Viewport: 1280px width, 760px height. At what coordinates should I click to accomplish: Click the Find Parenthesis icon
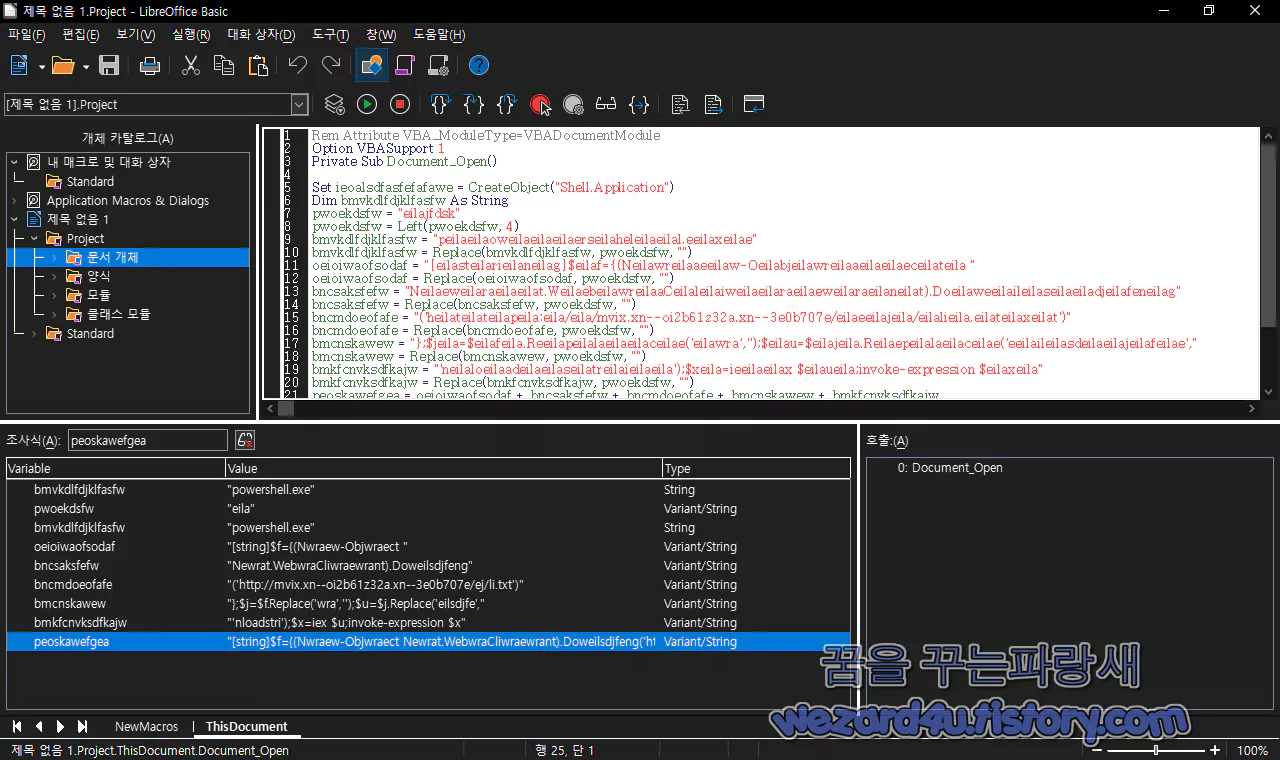[x=639, y=104]
